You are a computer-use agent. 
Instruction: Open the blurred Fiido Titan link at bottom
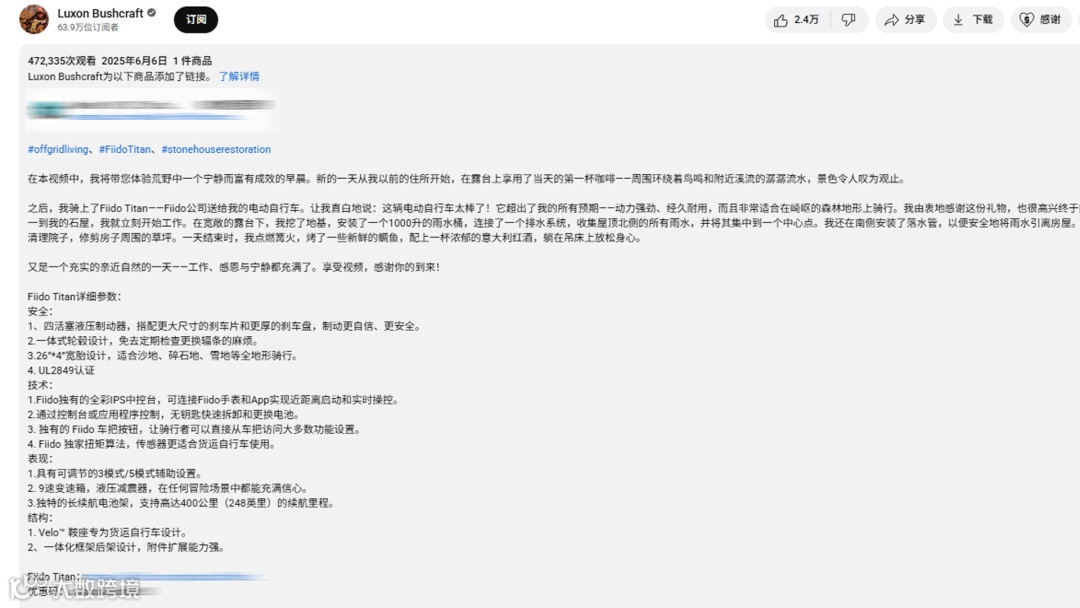pyautogui.click(x=174, y=577)
